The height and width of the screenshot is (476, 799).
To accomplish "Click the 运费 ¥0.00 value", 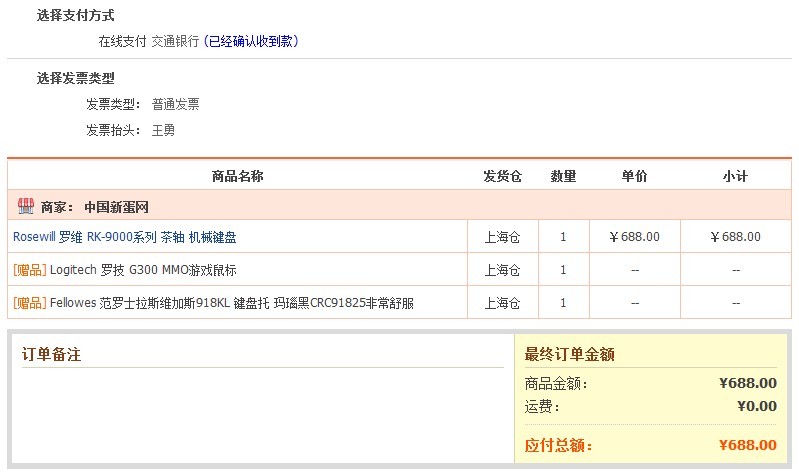I will 757,406.
